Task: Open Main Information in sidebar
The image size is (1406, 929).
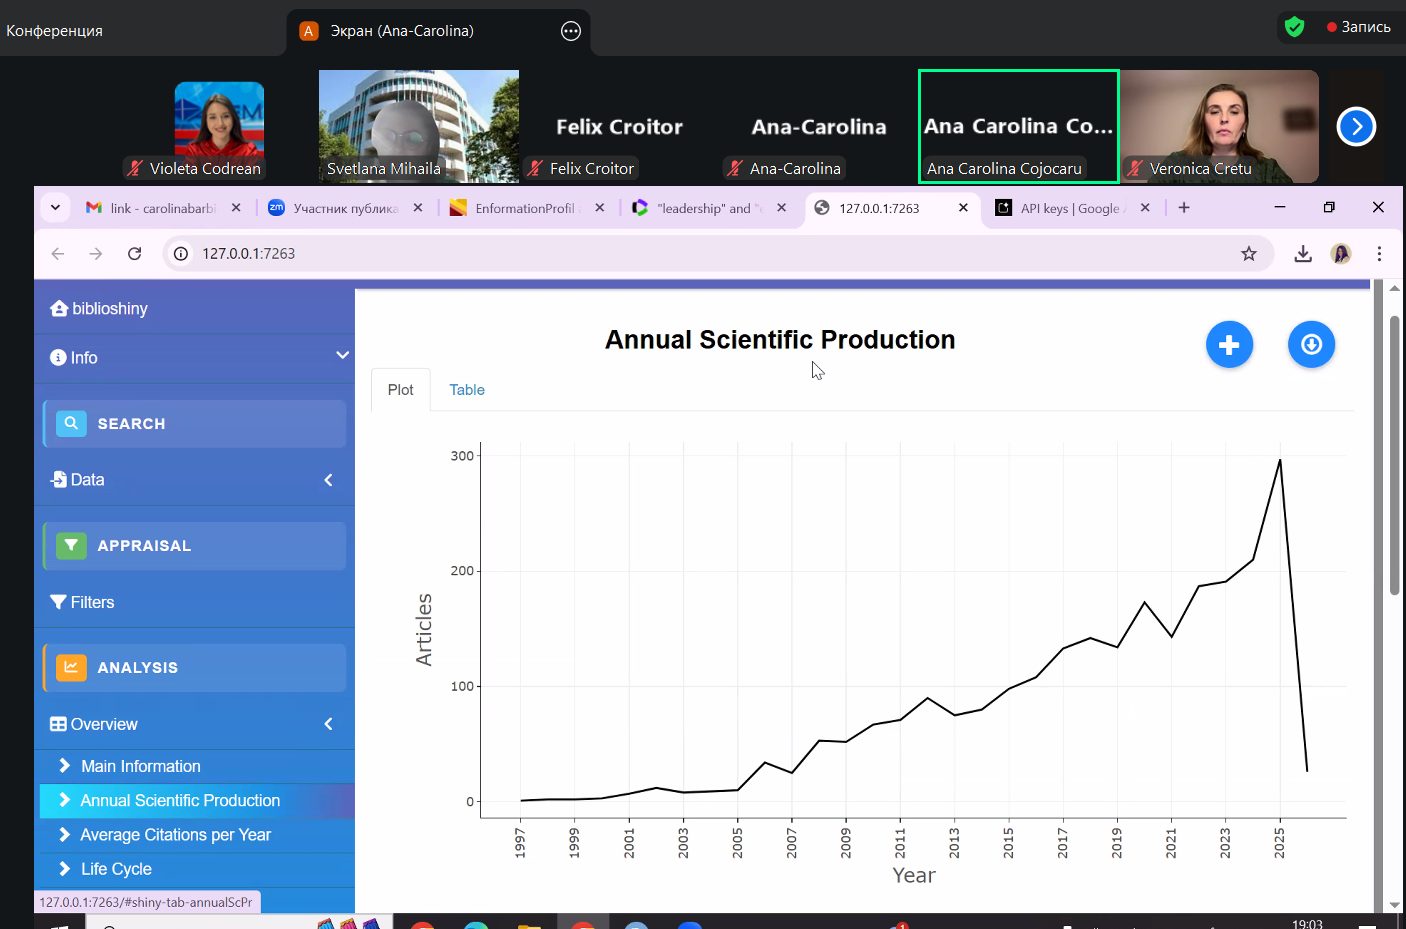Action: pos(140,766)
